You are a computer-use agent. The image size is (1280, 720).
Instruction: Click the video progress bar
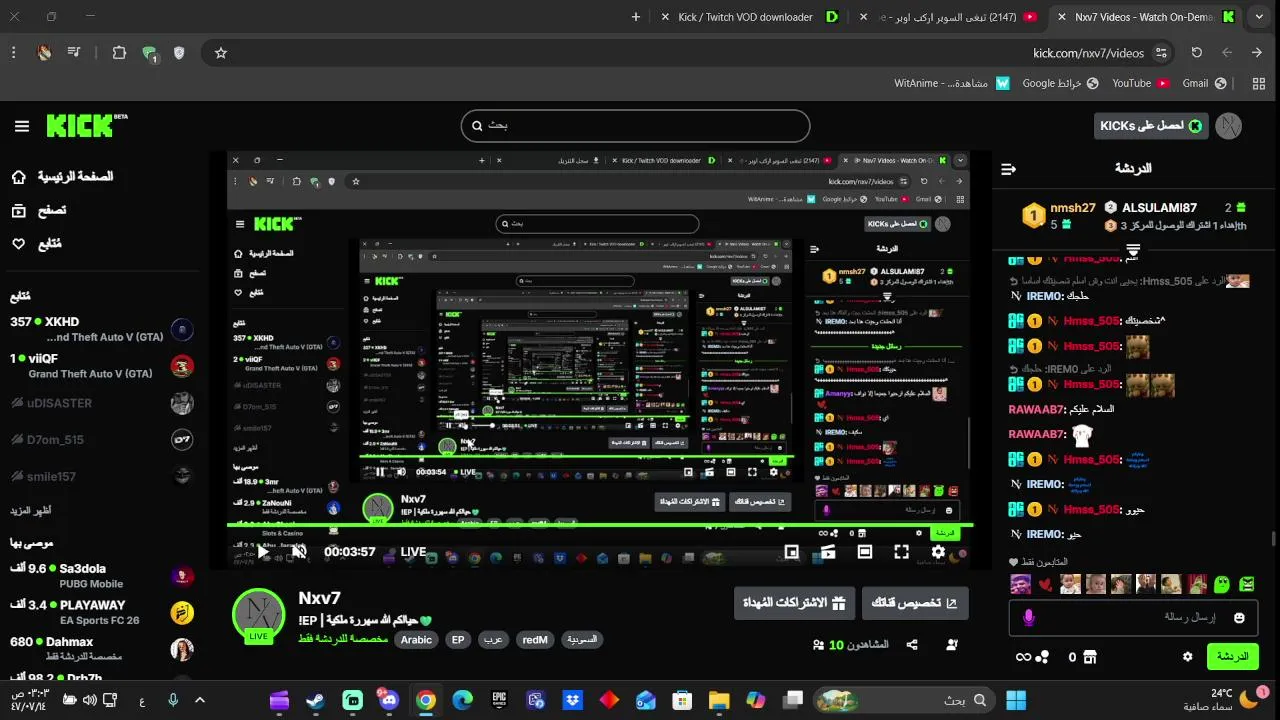click(600, 524)
